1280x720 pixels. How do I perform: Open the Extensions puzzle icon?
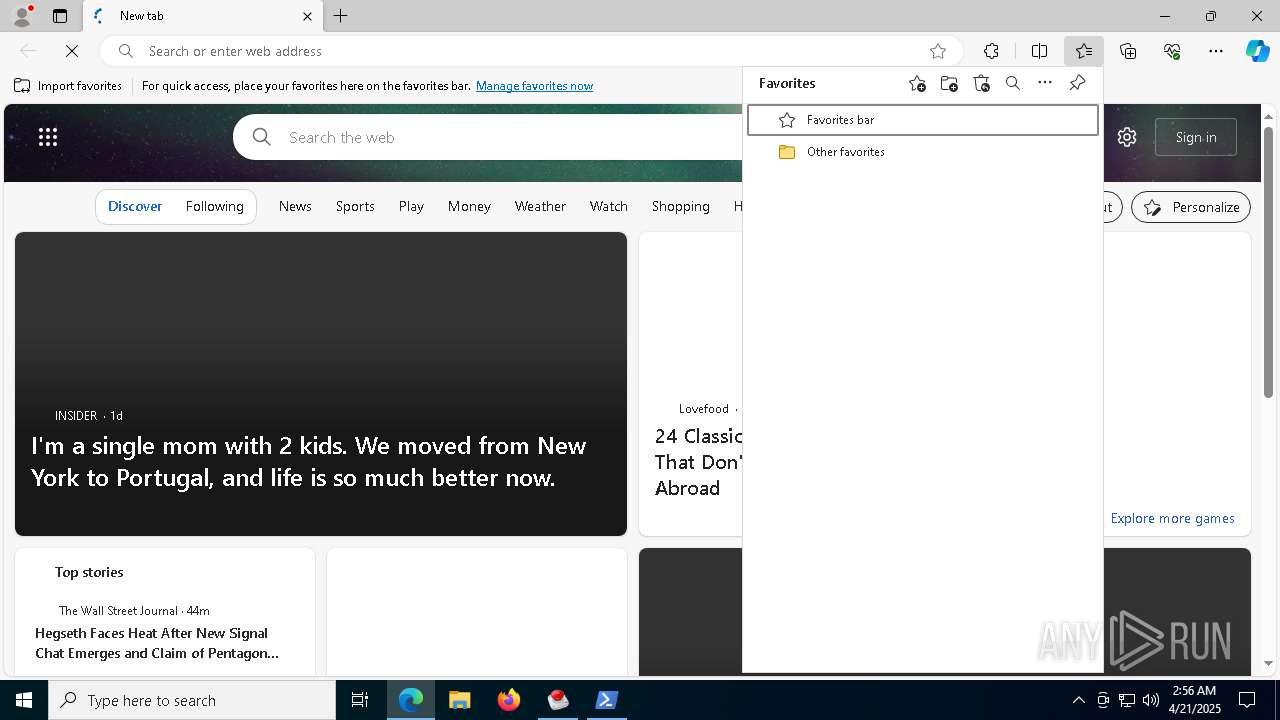[x=991, y=51]
